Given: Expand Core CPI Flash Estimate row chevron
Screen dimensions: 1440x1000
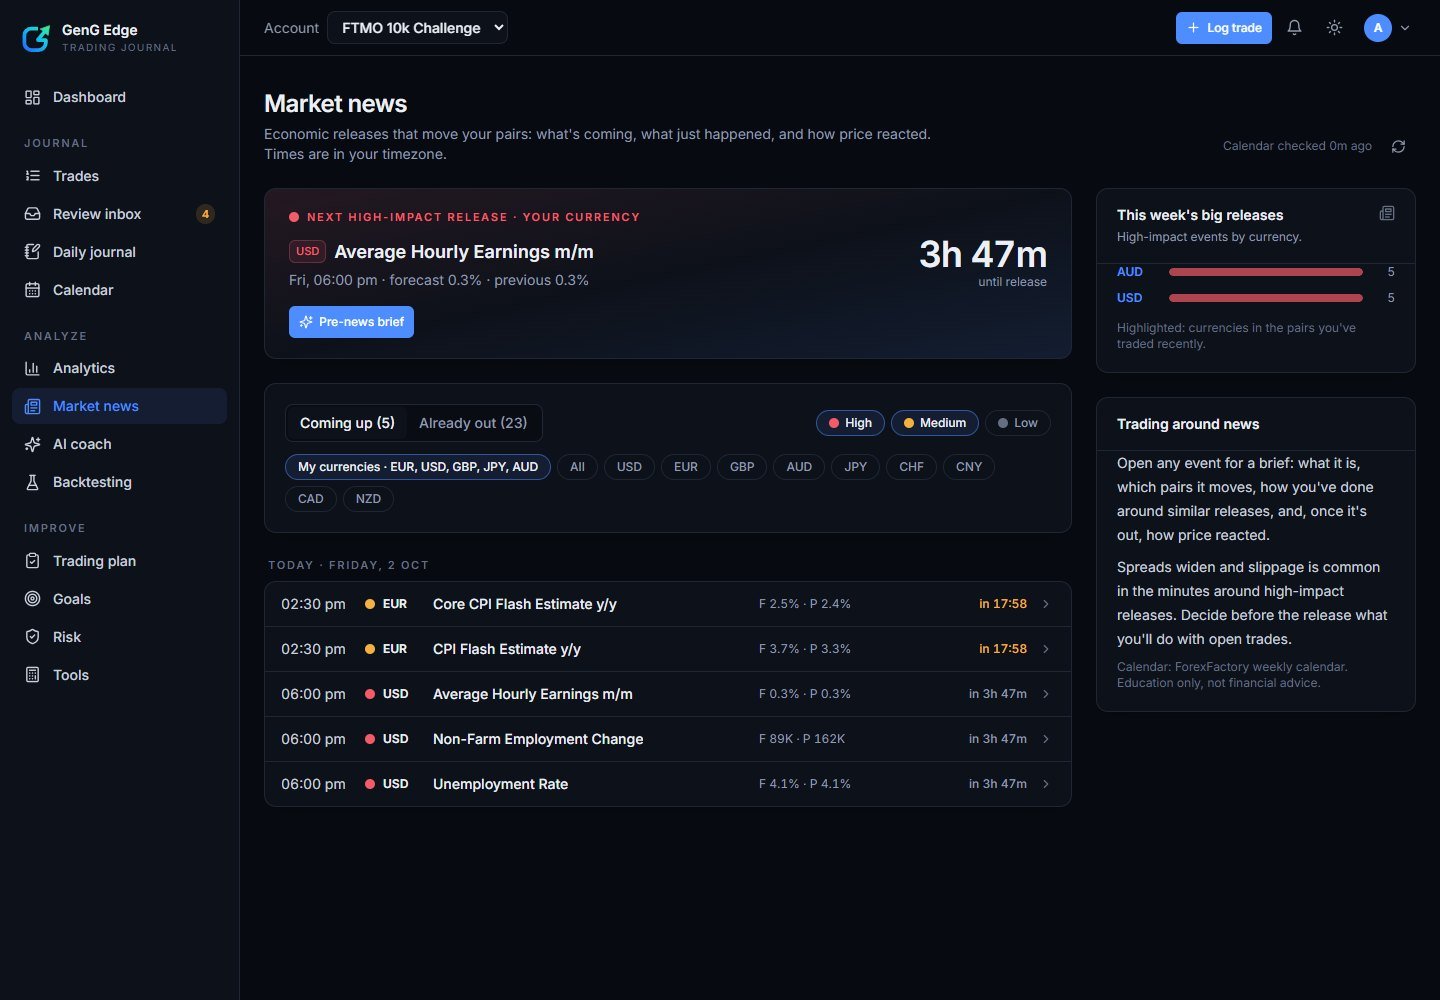Looking at the screenshot, I should tap(1046, 604).
